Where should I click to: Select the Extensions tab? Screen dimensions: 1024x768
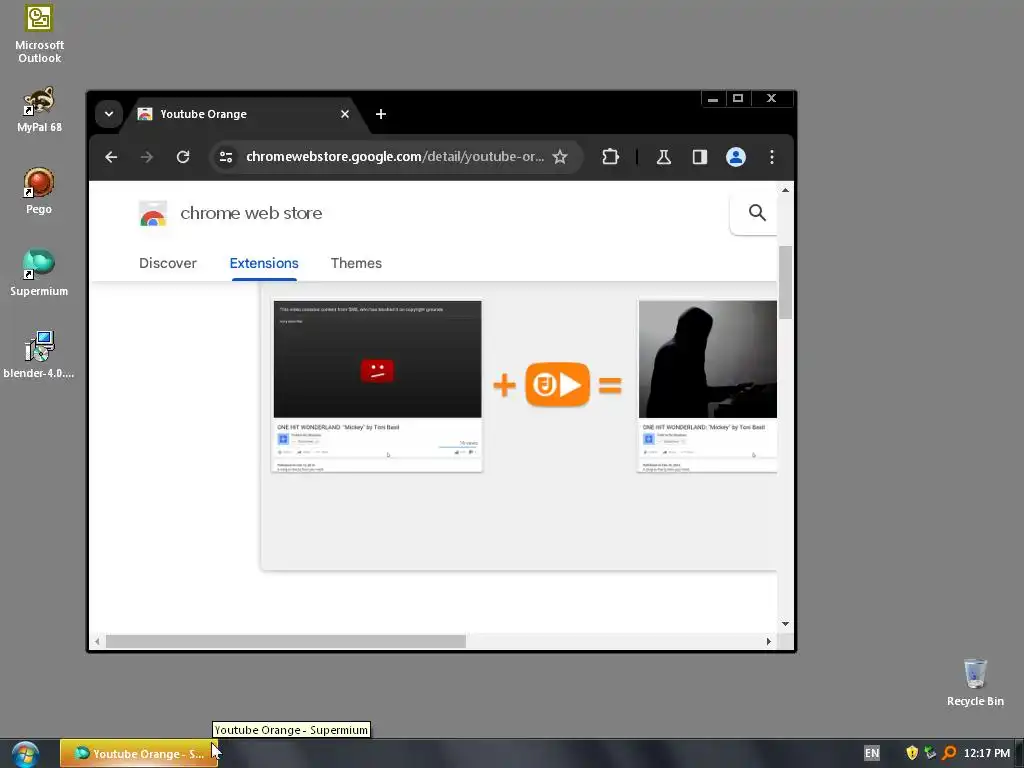[264, 263]
